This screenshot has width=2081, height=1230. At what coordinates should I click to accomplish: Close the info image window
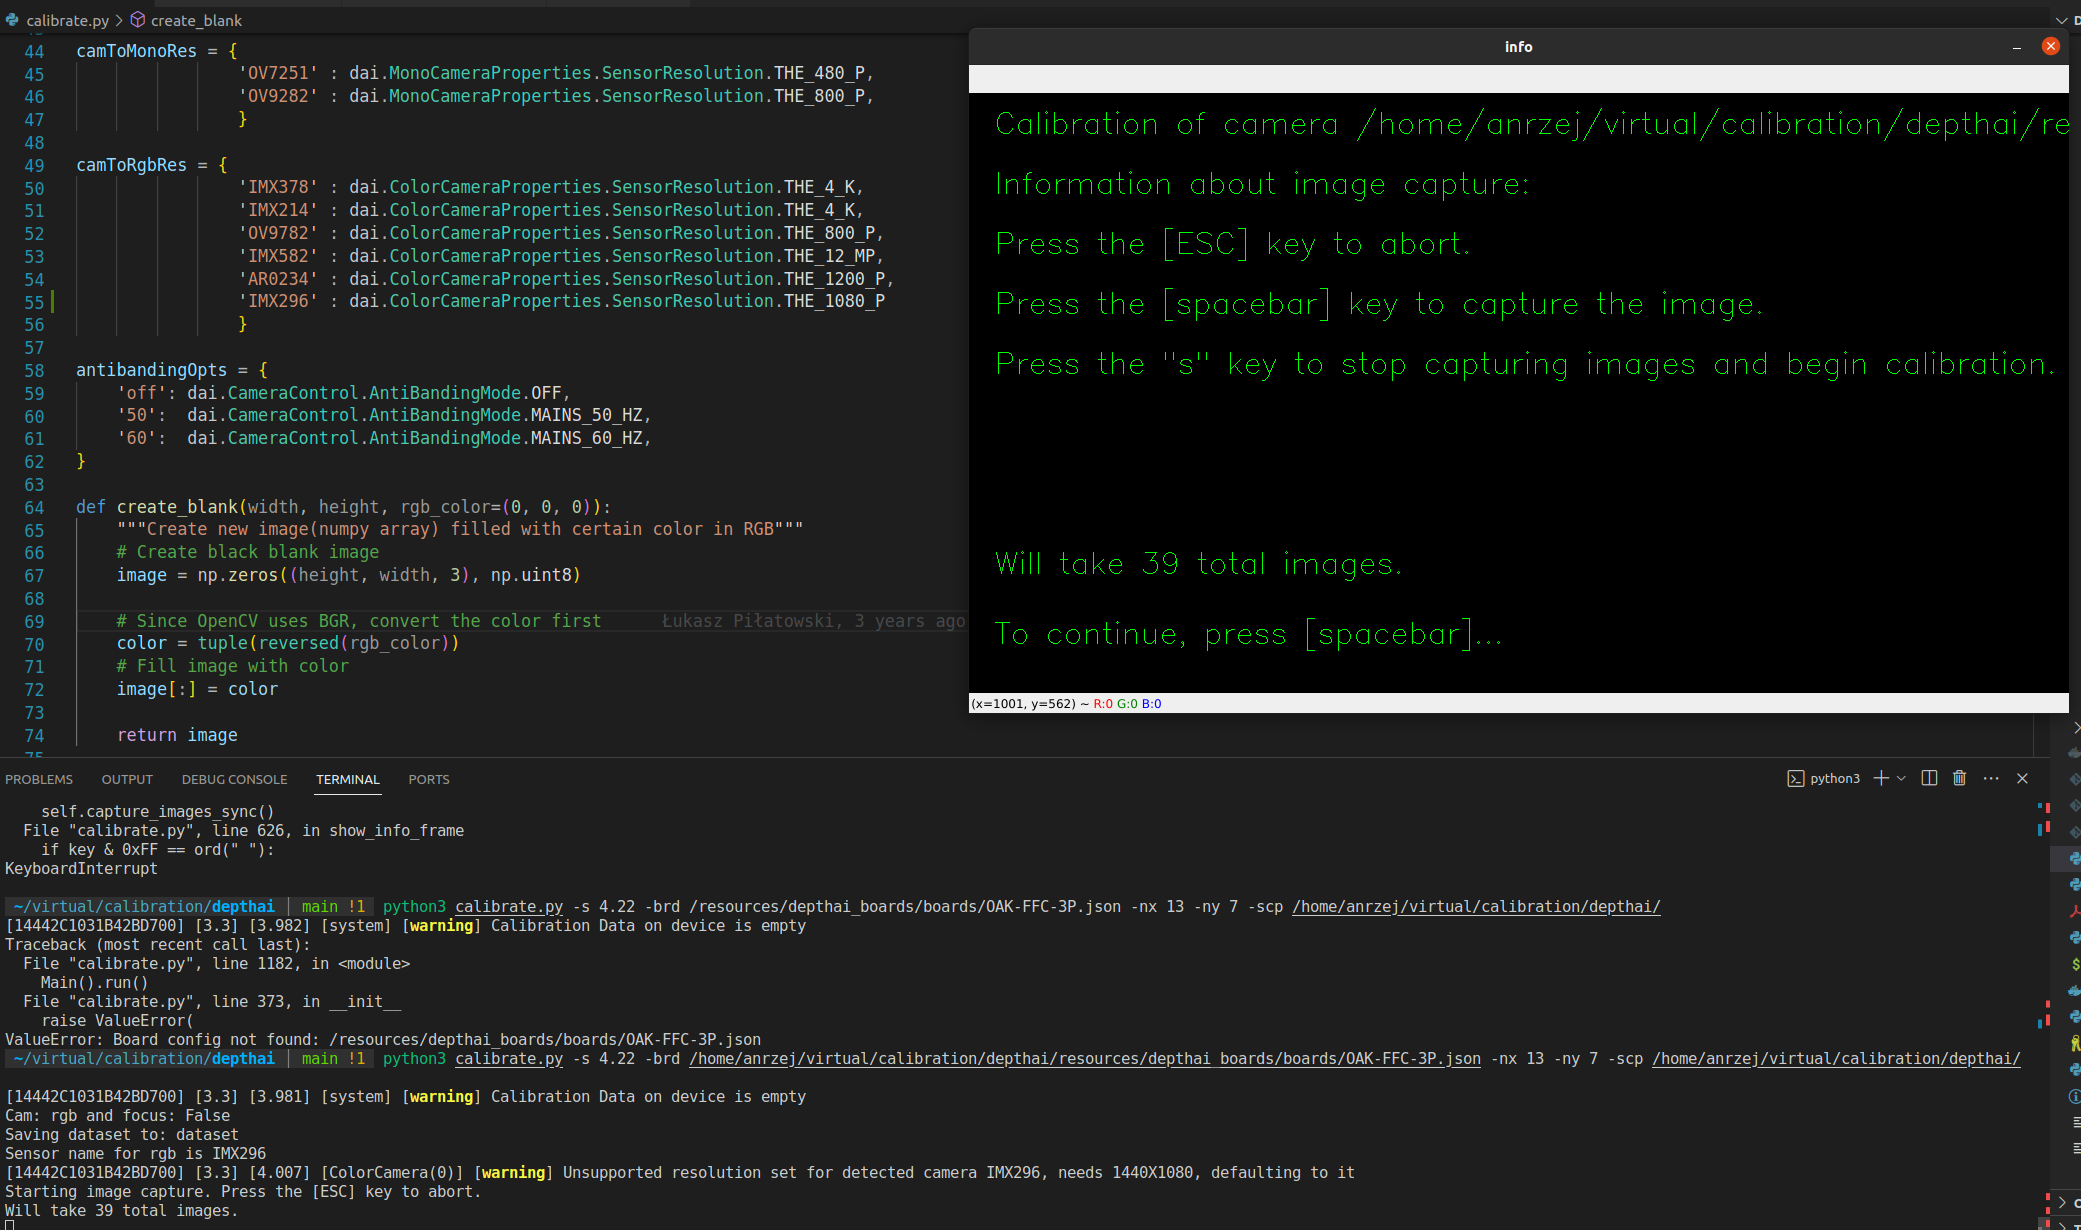[2050, 47]
